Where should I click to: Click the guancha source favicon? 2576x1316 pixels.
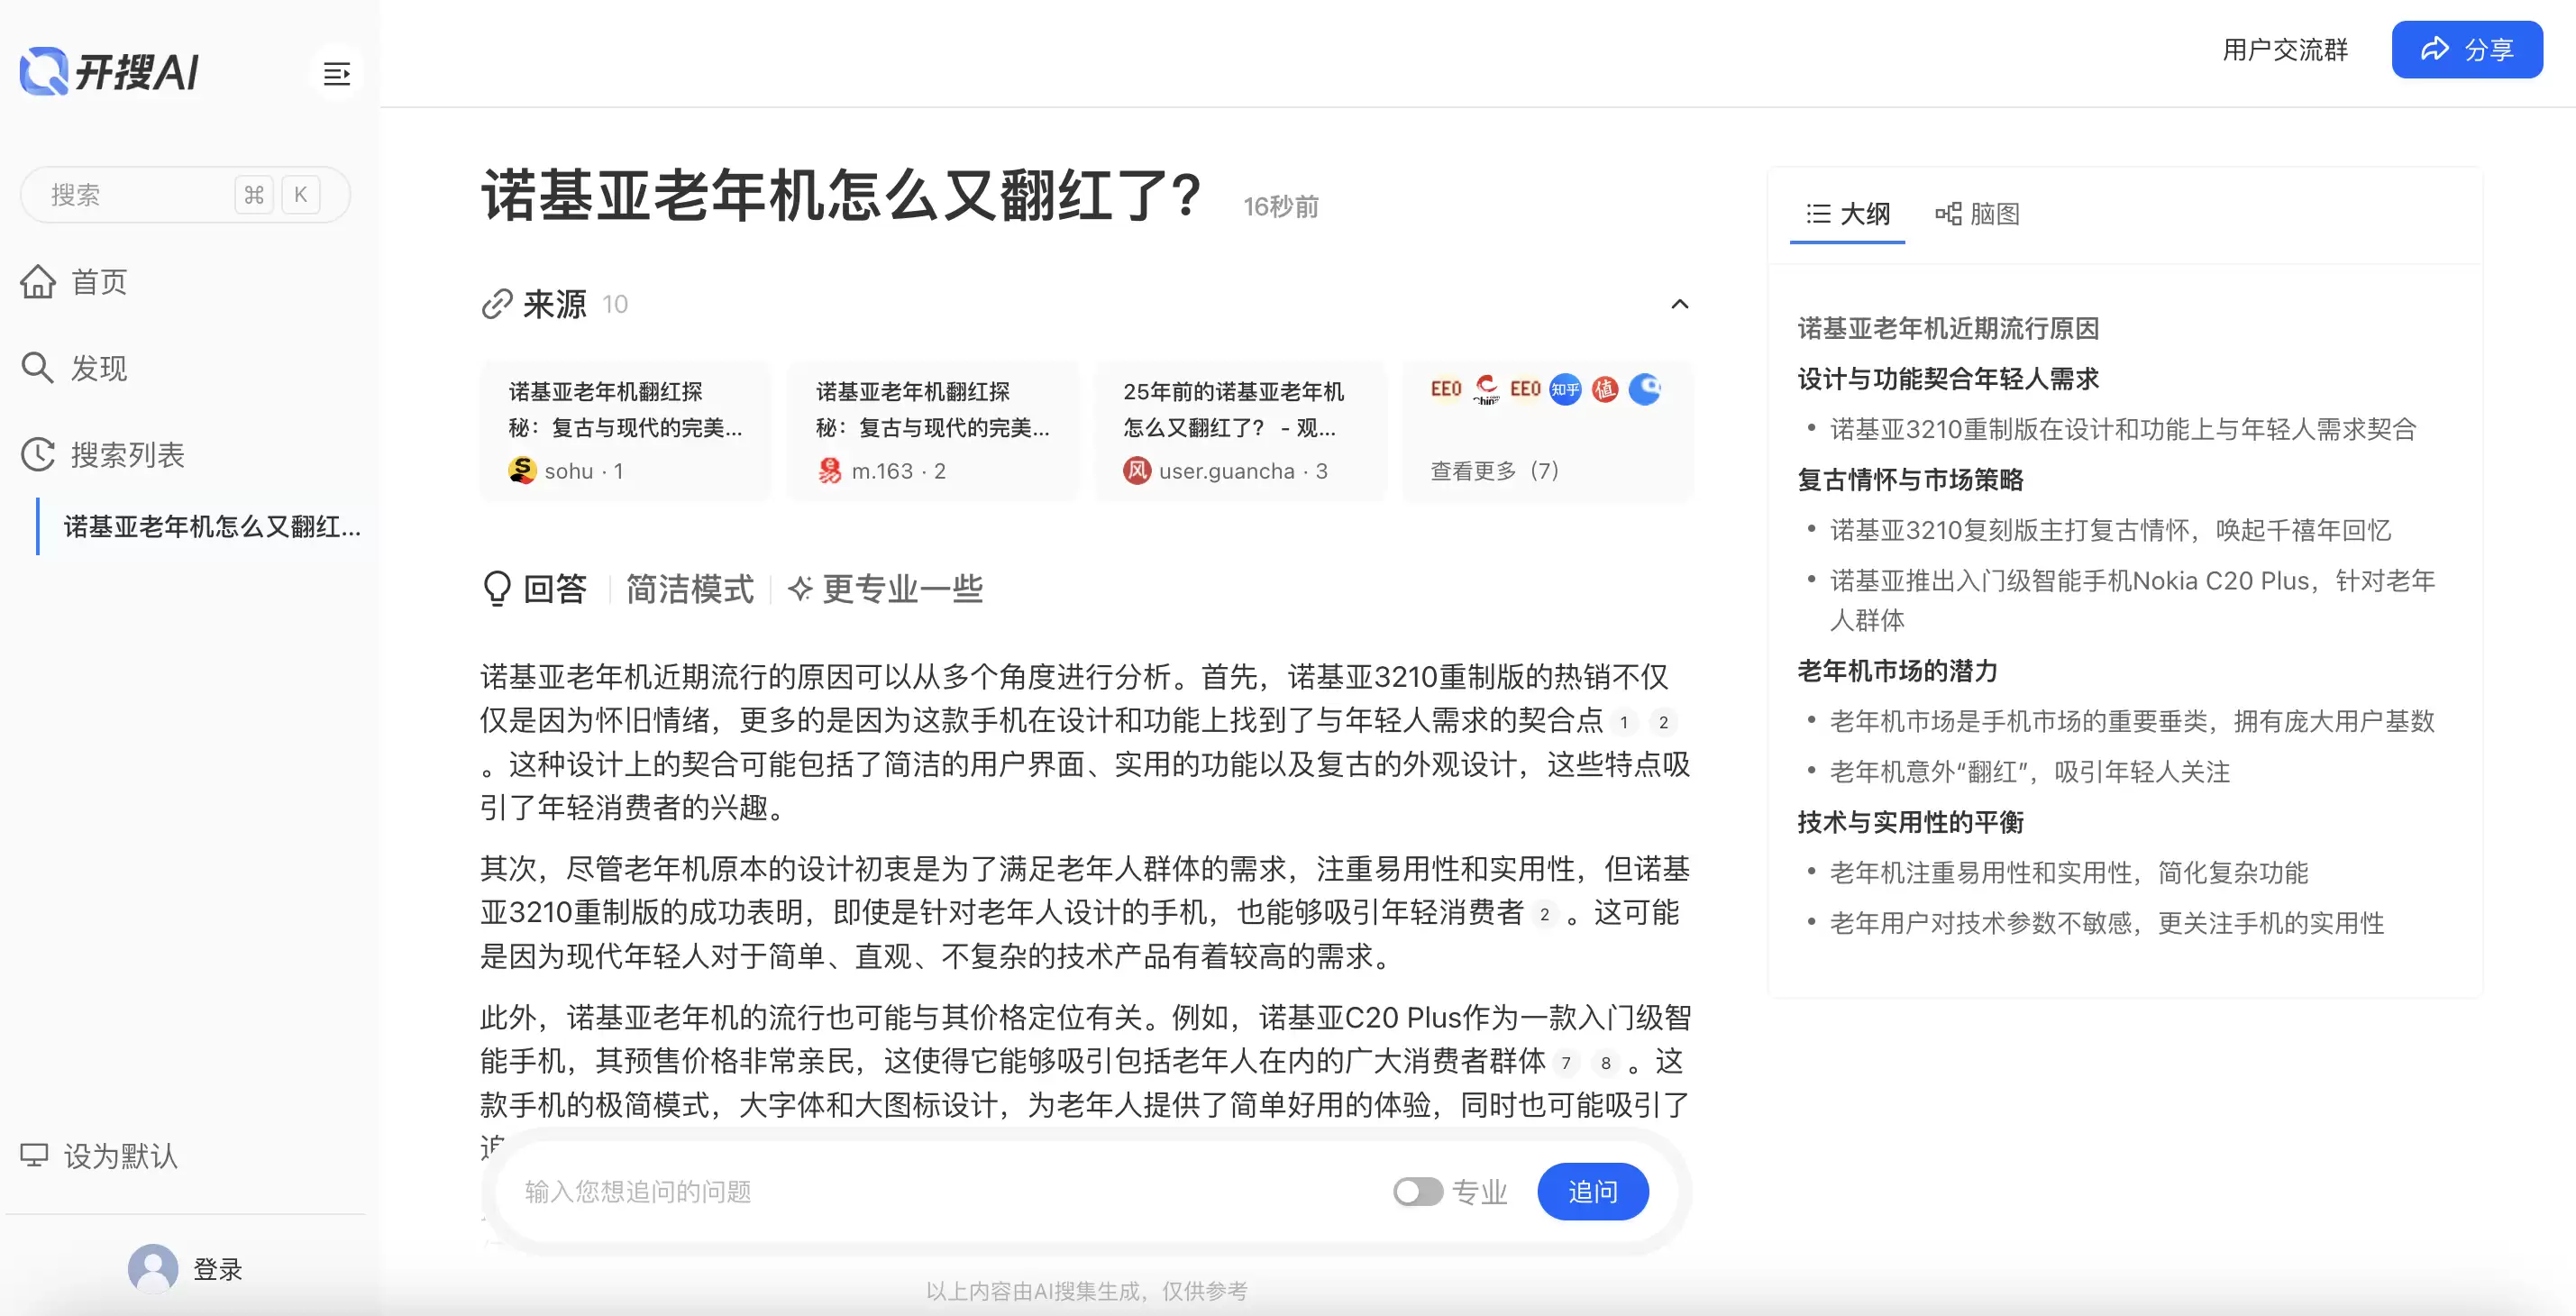(x=1136, y=470)
